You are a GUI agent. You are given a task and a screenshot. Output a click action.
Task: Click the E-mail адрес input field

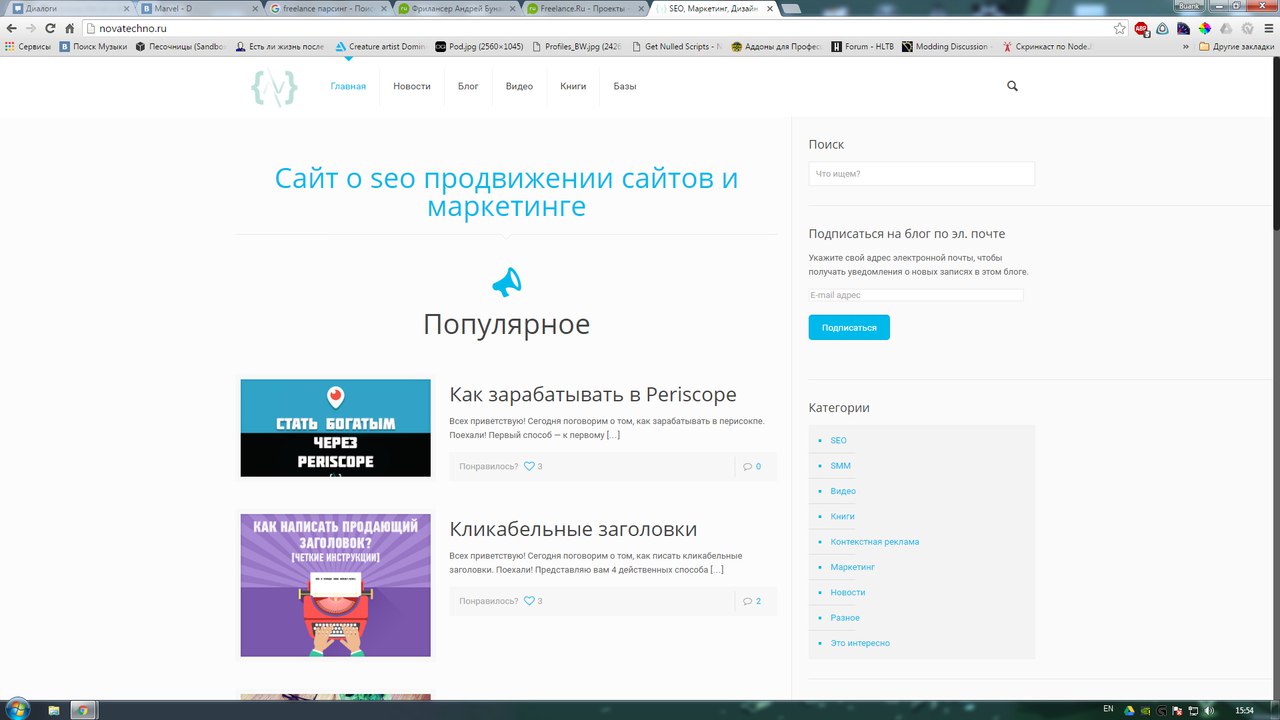[916, 295]
